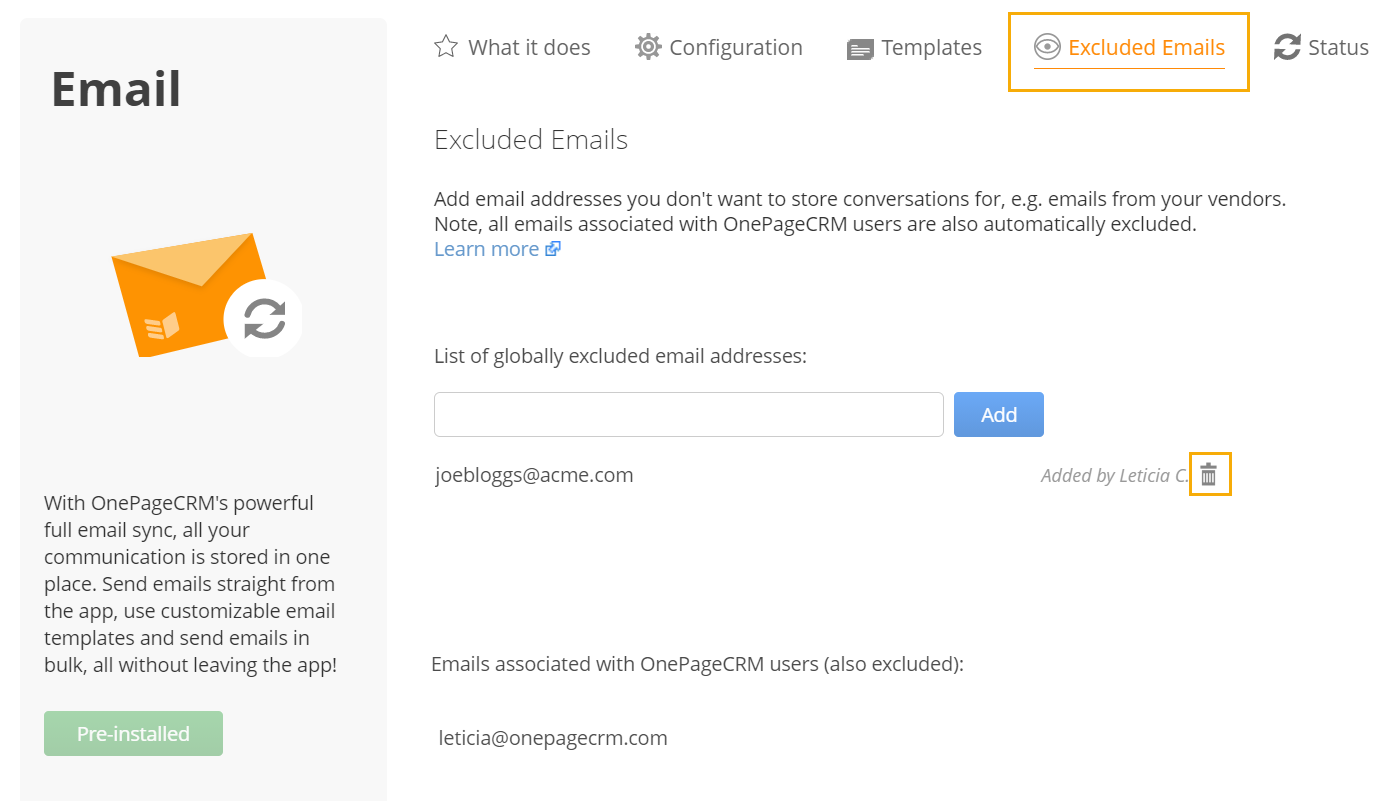Click the green Pre-installed button

tap(133, 734)
